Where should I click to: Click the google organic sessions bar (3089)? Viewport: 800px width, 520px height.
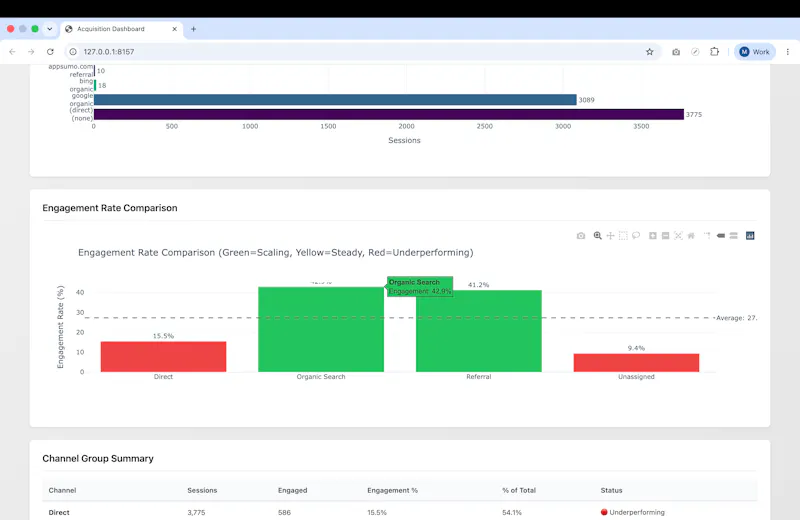coord(335,100)
